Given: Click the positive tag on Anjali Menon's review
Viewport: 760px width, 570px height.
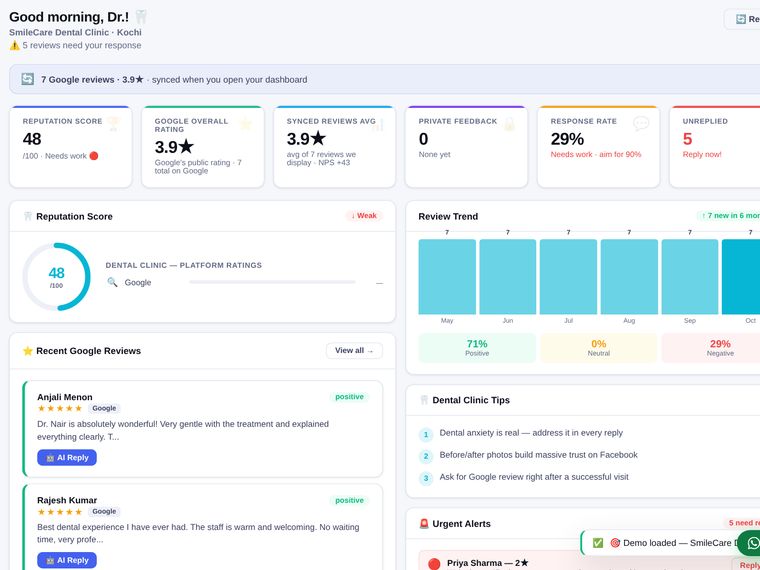Looking at the screenshot, I should pyautogui.click(x=349, y=397).
